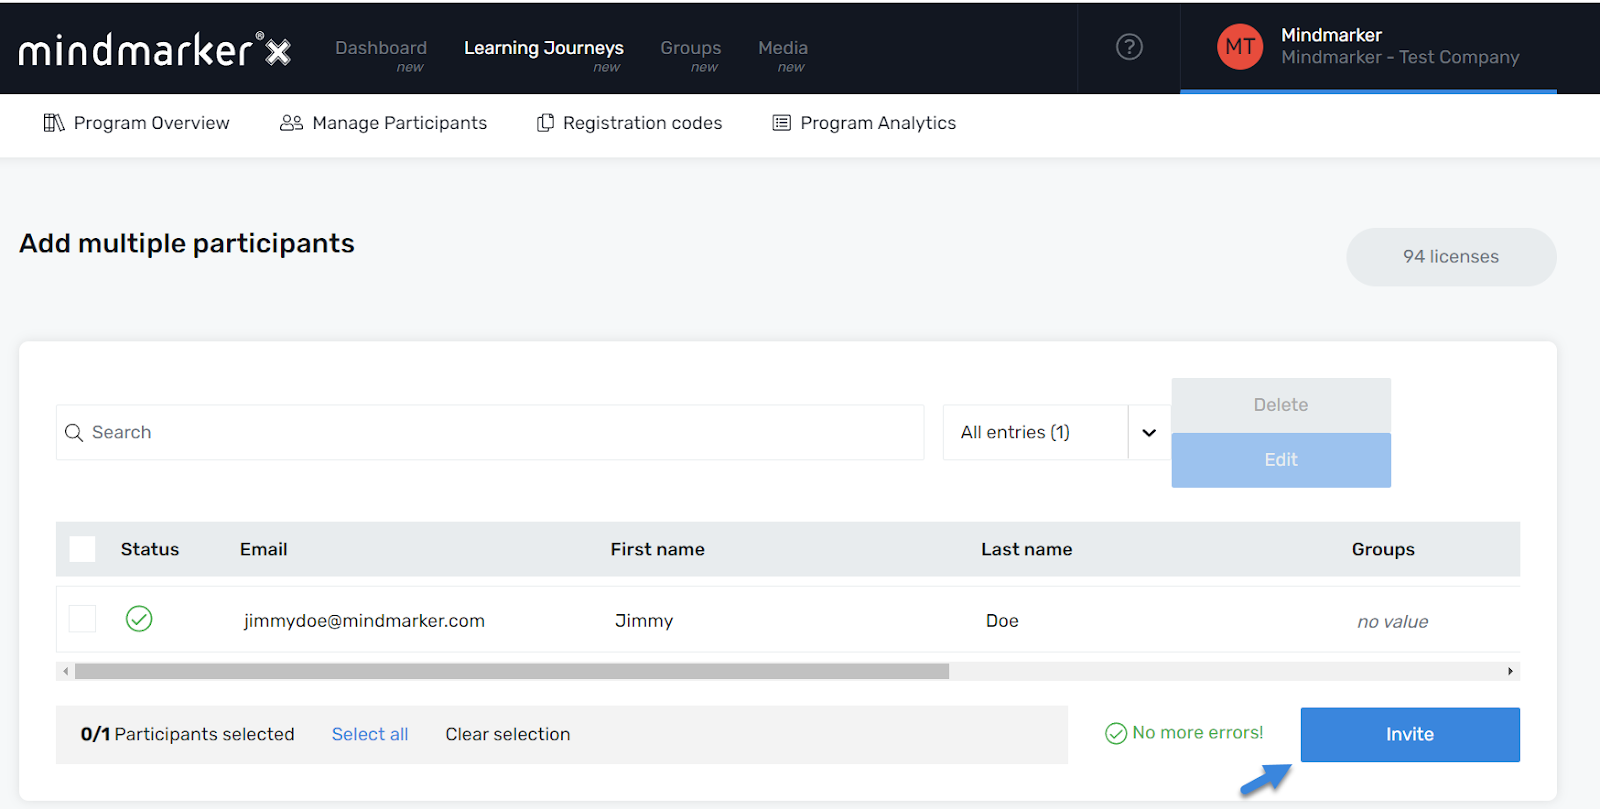Screen dimensions: 1600x809
Task: Click the Mindmarker - Test Company account name
Action: pos(1400,58)
